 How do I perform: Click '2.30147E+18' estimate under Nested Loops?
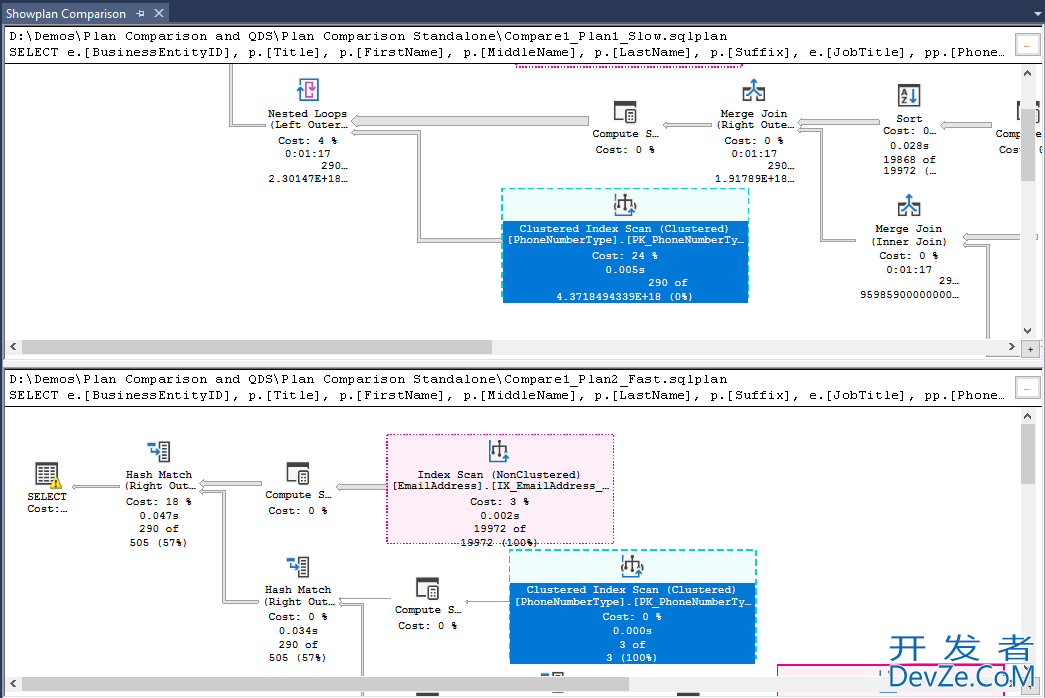click(x=308, y=178)
